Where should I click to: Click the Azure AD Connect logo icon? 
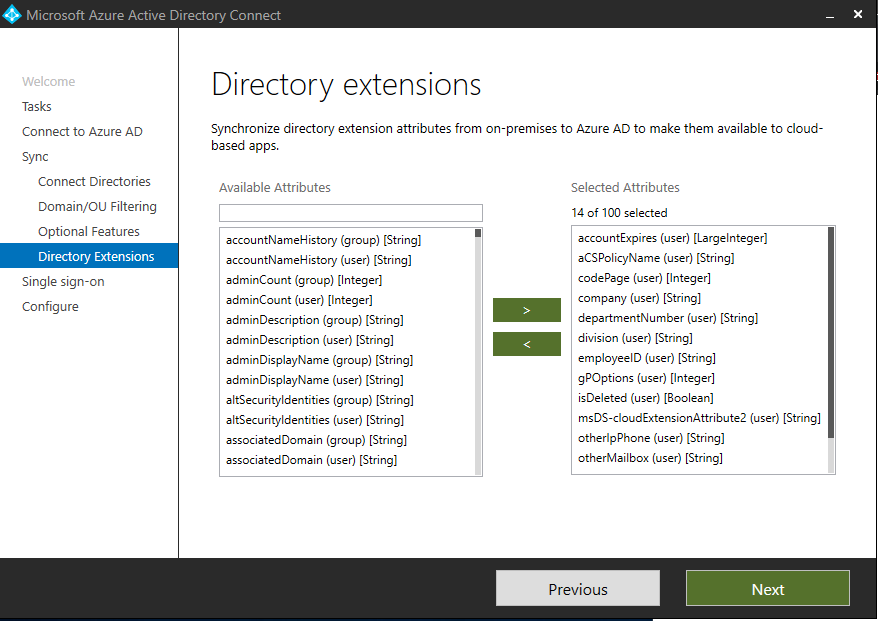point(14,14)
